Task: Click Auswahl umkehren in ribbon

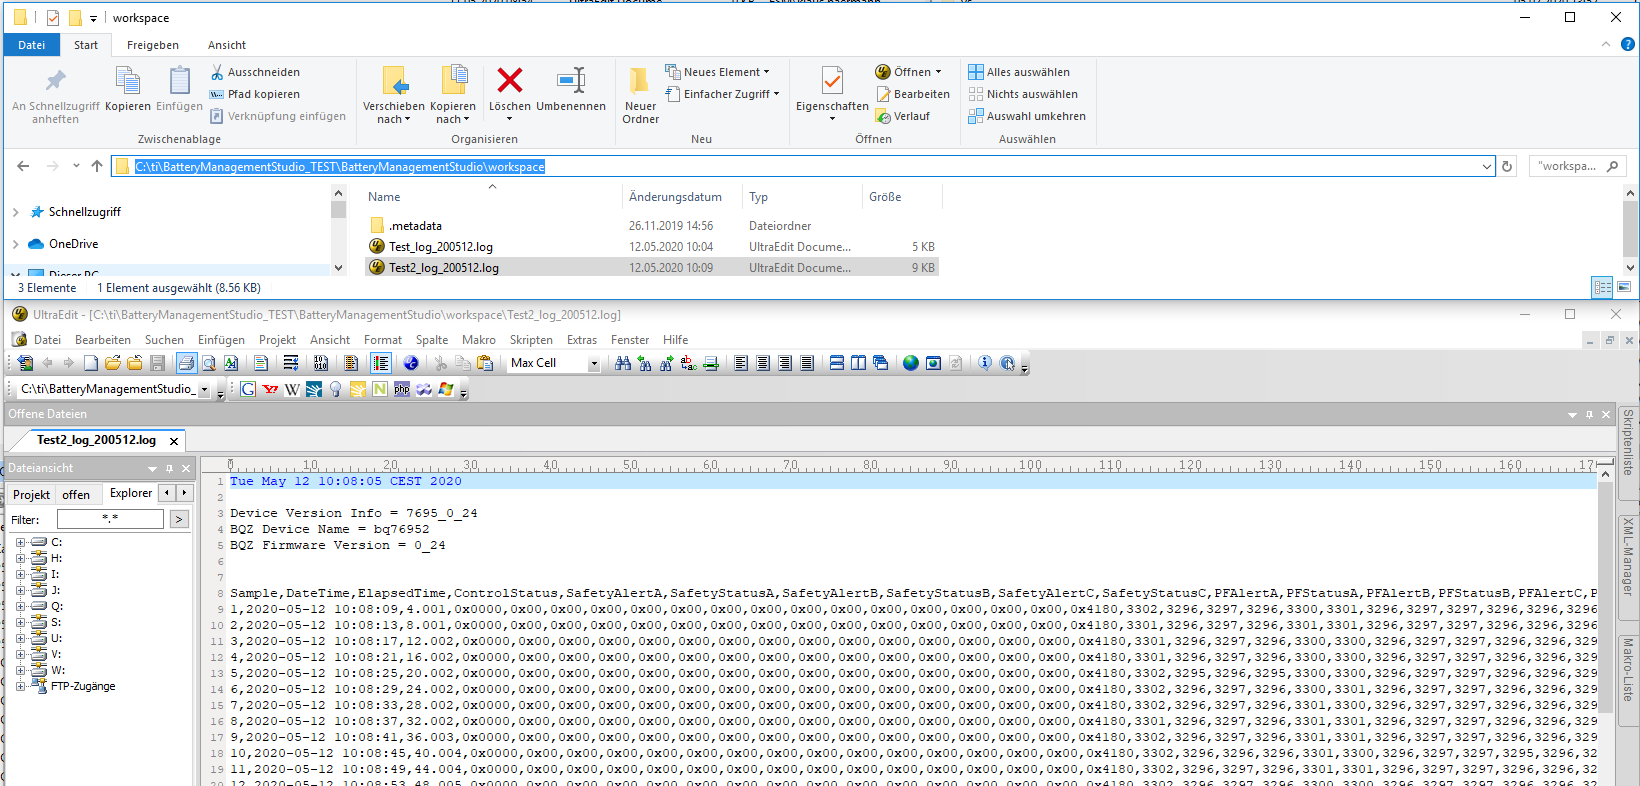Action: [x=1027, y=116]
